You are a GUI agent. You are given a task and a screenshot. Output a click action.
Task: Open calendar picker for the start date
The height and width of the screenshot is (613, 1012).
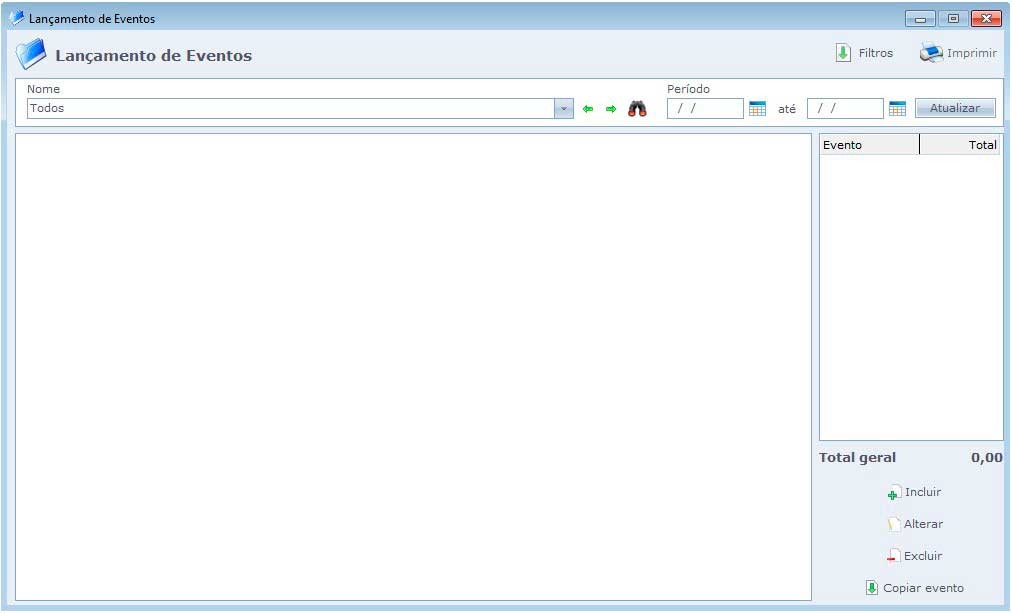(x=757, y=109)
